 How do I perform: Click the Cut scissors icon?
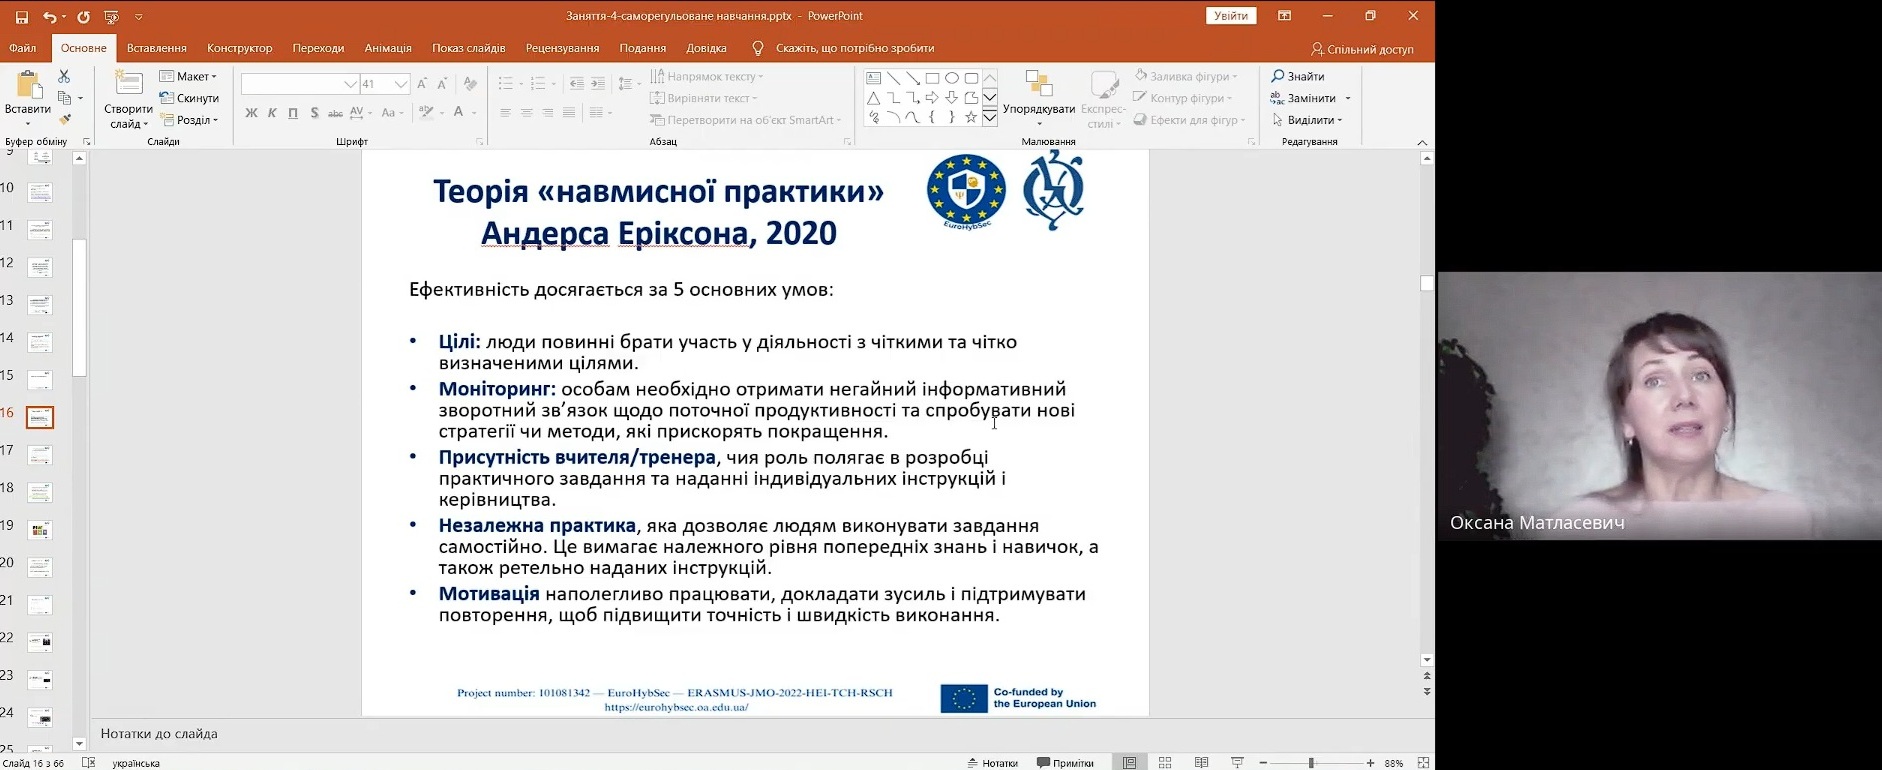pyautogui.click(x=64, y=76)
